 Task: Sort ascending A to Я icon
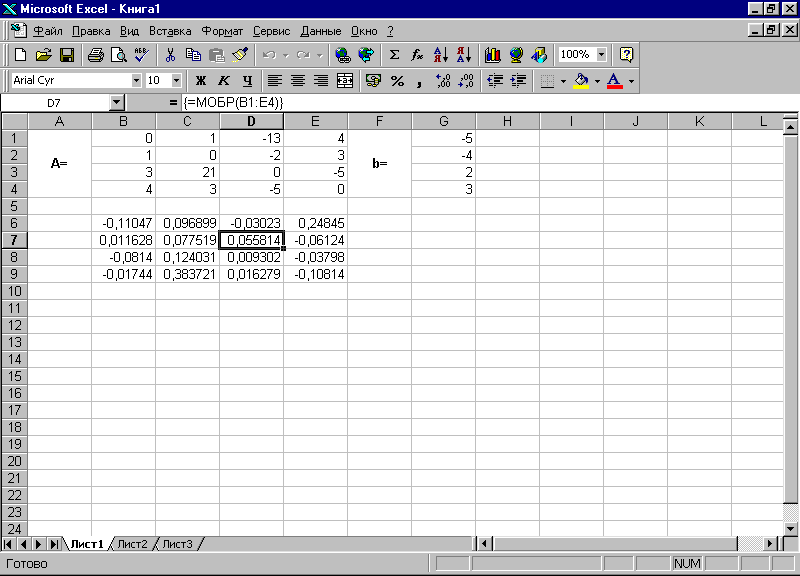[x=441, y=55]
